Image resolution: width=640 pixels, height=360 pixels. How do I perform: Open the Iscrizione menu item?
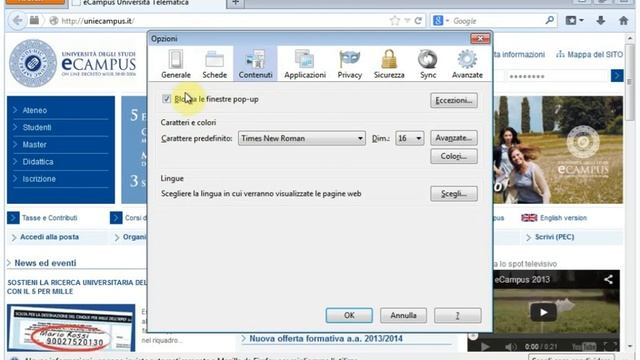pos(39,179)
